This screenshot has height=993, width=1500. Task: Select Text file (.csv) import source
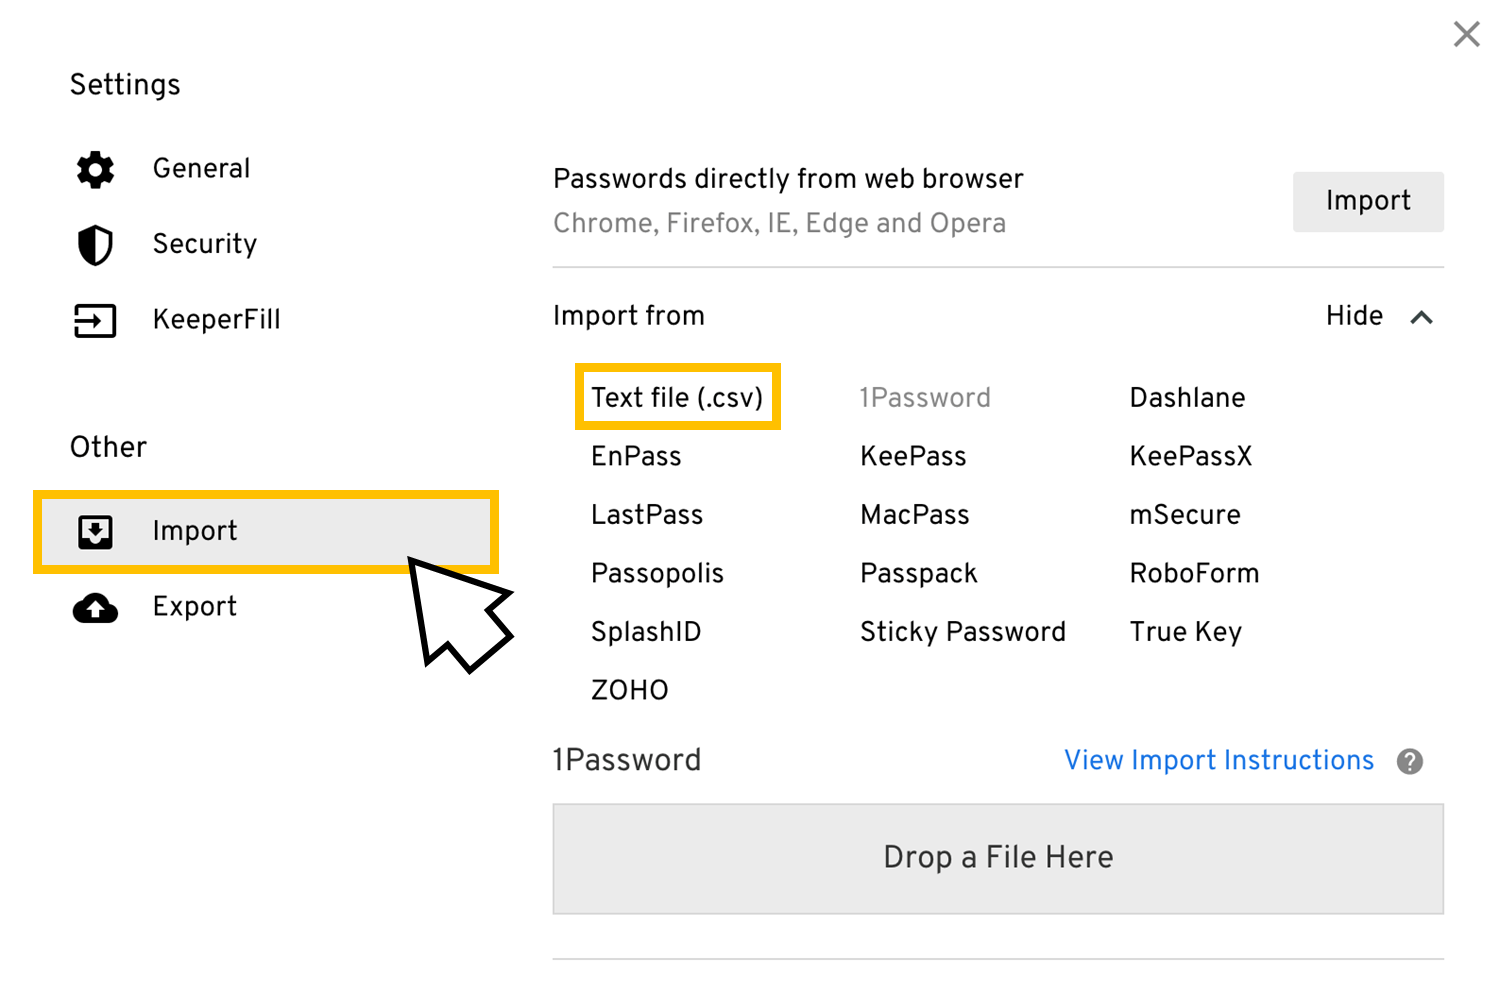click(x=677, y=398)
